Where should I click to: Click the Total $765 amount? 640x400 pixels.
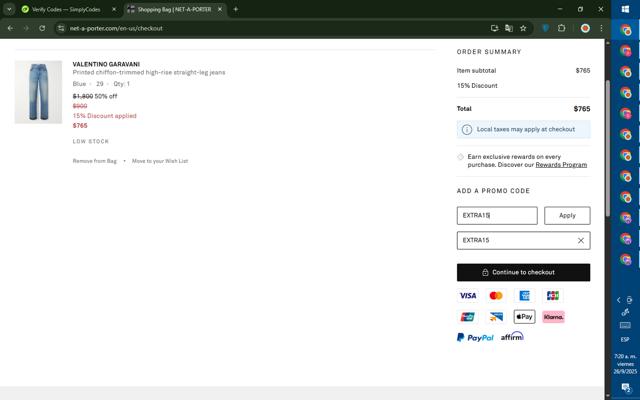[x=582, y=109]
